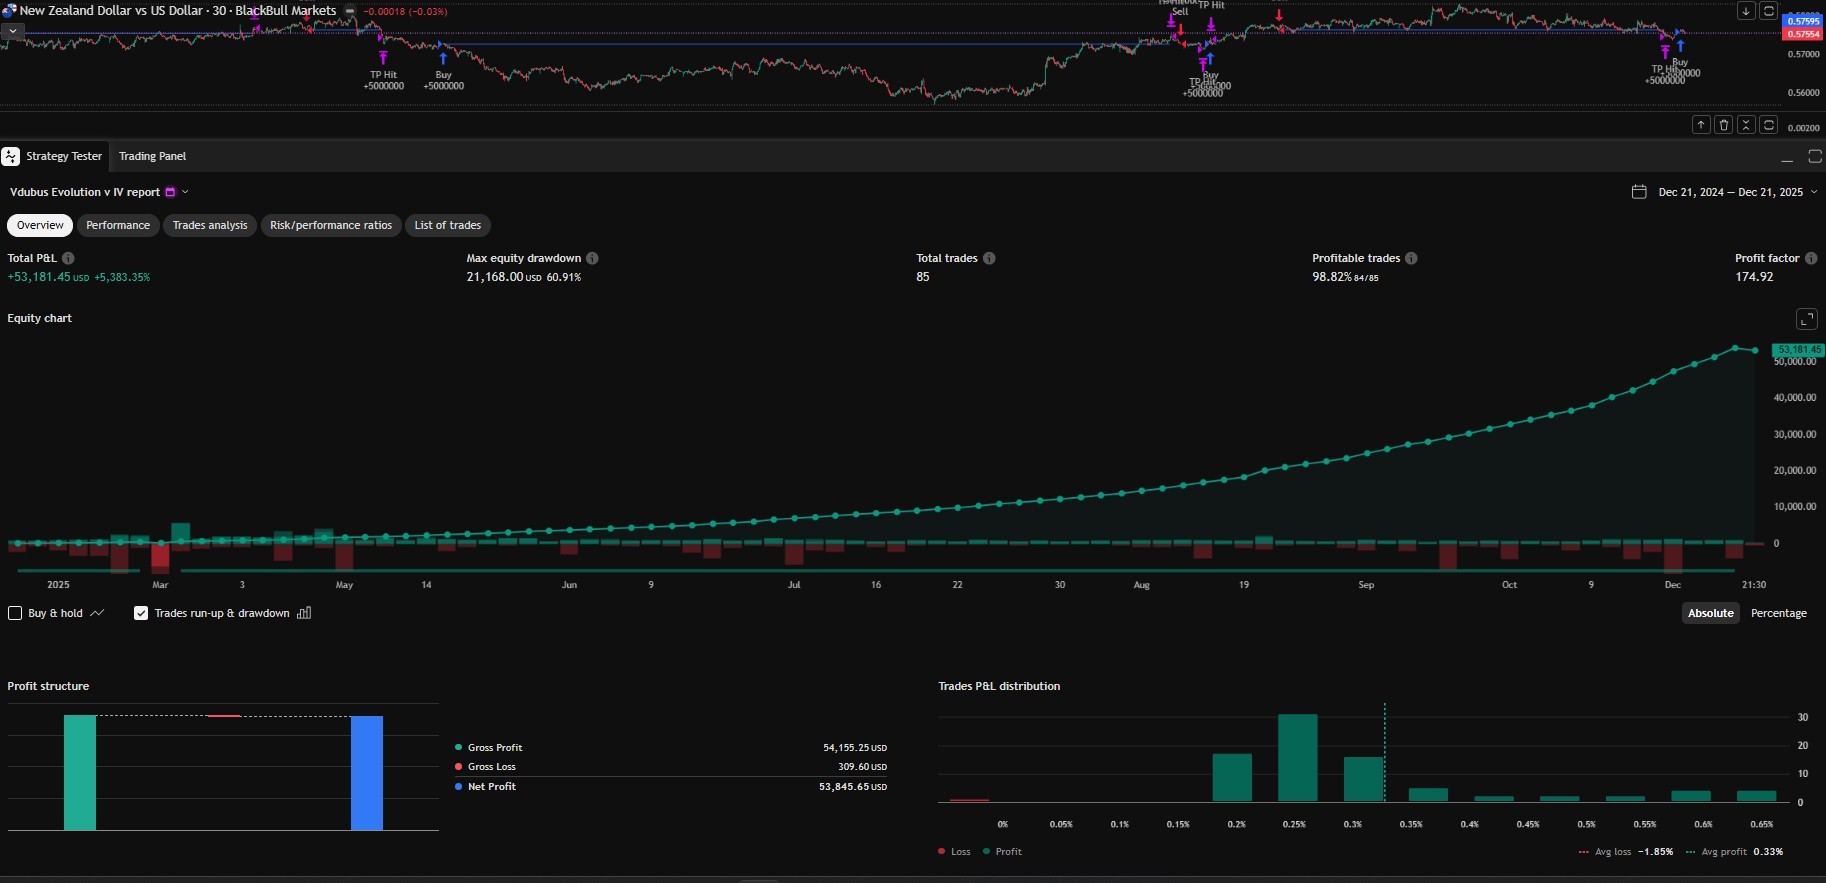
Task: Open the List of trades tab
Action: click(x=447, y=225)
